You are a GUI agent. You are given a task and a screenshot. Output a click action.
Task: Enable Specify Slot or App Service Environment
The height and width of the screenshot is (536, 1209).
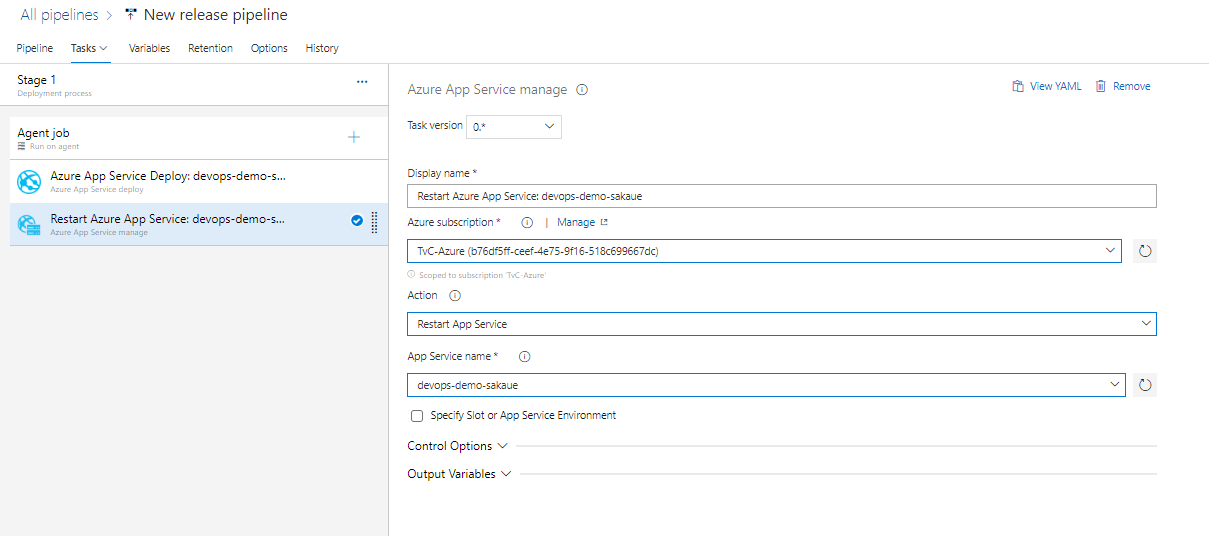click(x=417, y=416)
